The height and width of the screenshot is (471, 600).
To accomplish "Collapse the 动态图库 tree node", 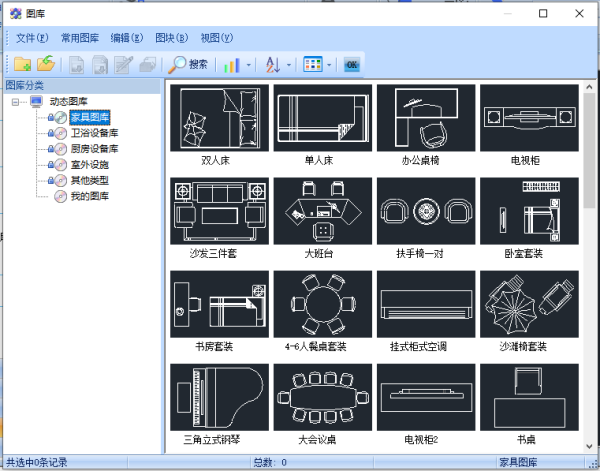I will pos(16,102).
